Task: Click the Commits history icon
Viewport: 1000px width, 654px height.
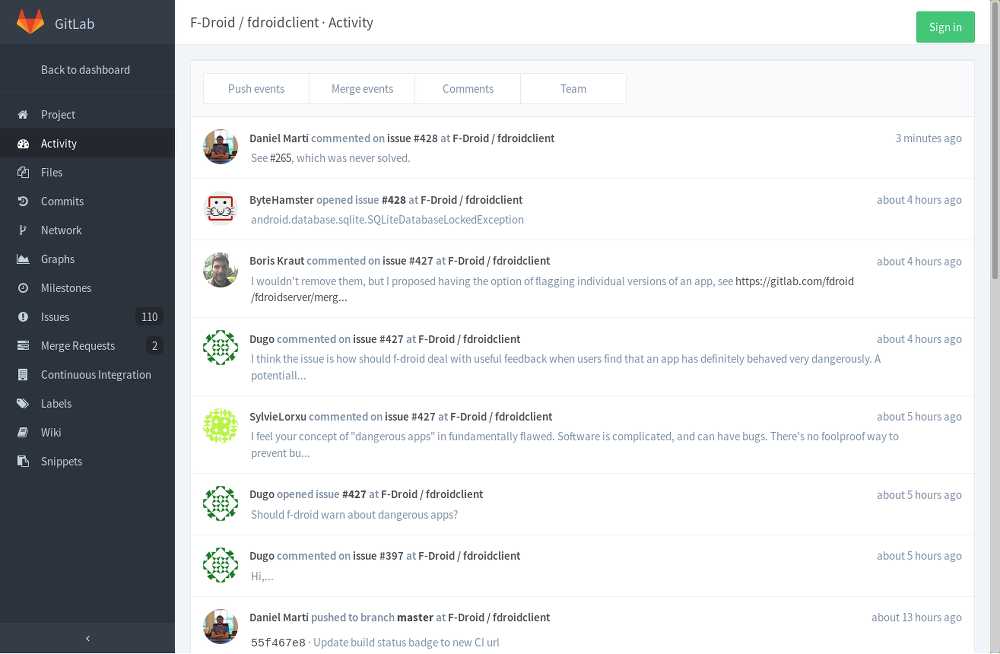Action: point(23,202)
